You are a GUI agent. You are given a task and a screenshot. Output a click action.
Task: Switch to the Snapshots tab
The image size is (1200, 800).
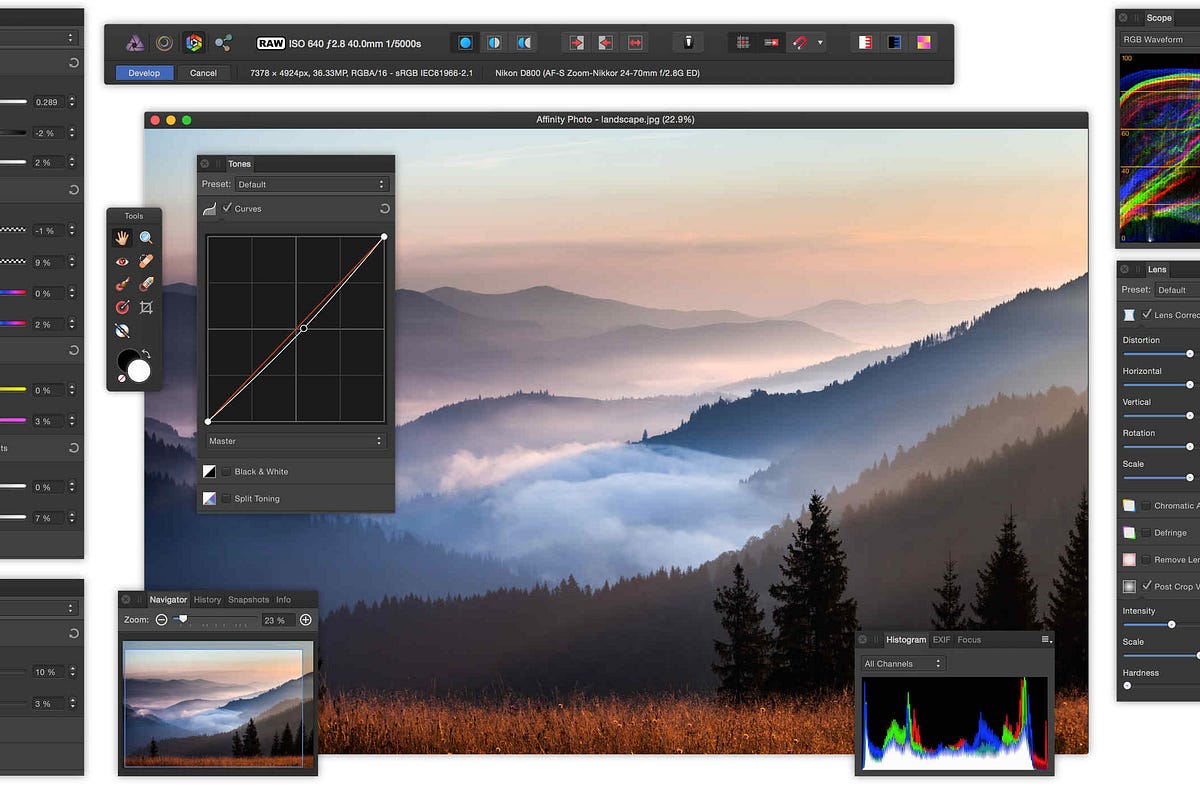pos(248,600)
